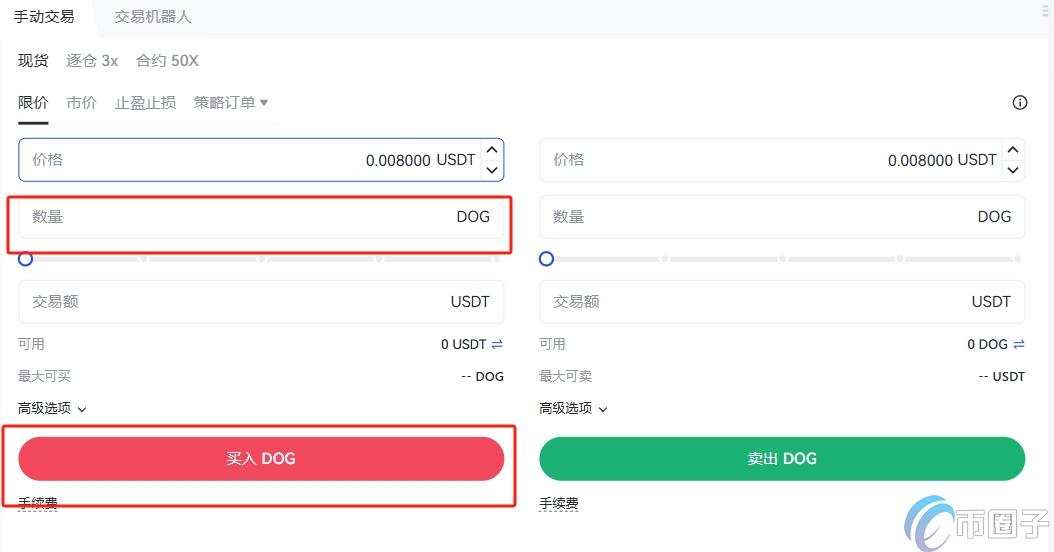Select the 逐仓 3x margin mode
The height and width of the screenshot is (552, 1054).
click(92, 61)
